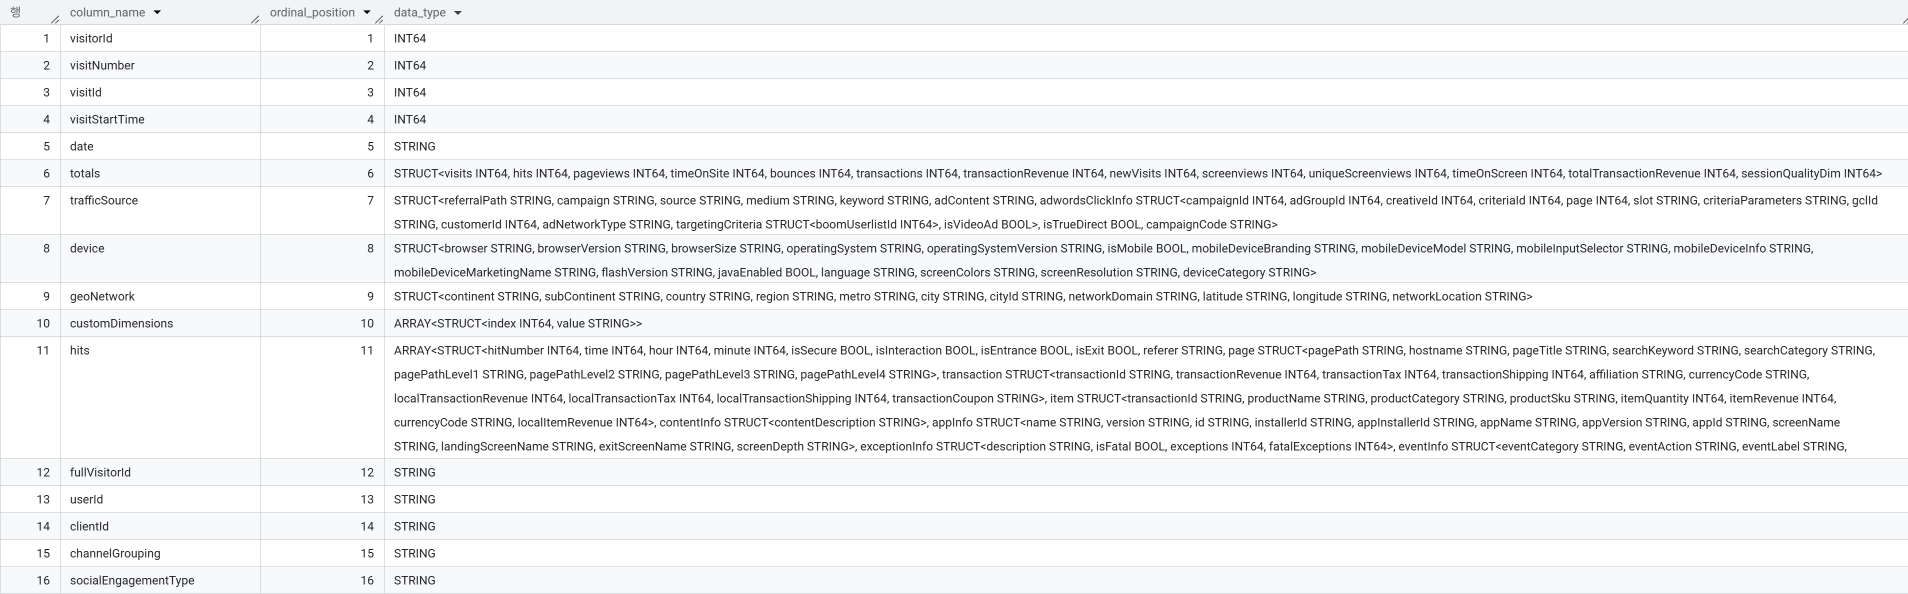The height and width of the screenshot is (594, 1908).
Task: Click the ARRAY<STRUCT<index INT64, value STRING>> cell
Action: click(x=518, y=324)
